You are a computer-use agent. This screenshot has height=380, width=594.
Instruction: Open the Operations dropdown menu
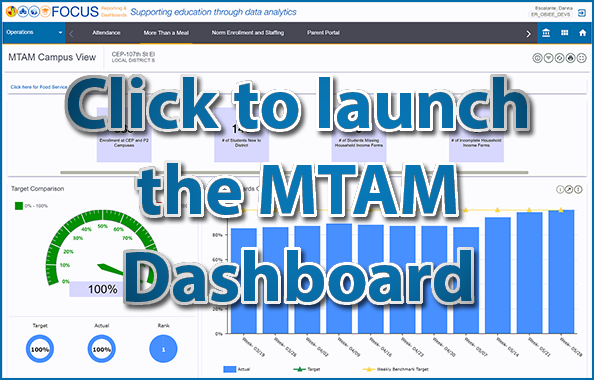pyautogui.click(x=34, y=33)
